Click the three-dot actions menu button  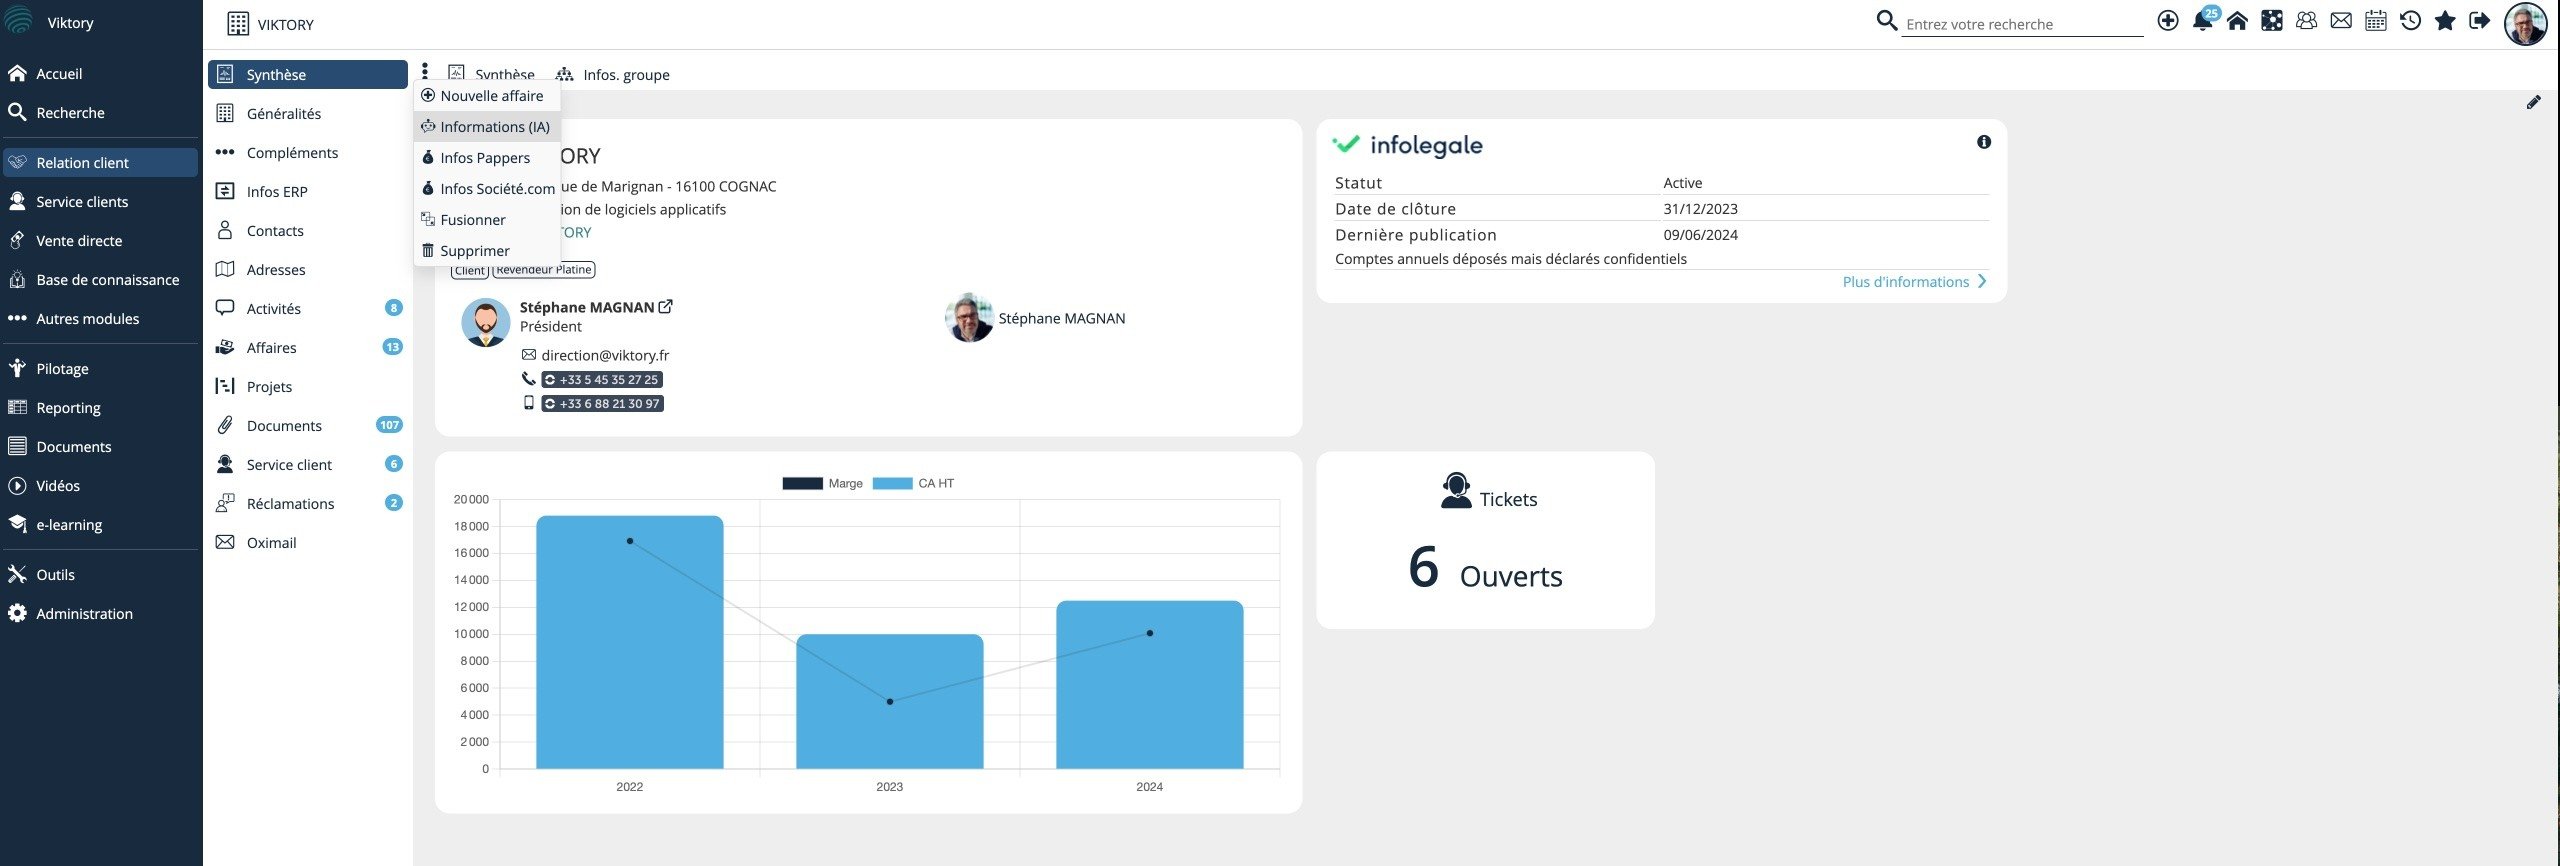coord(425,71)
